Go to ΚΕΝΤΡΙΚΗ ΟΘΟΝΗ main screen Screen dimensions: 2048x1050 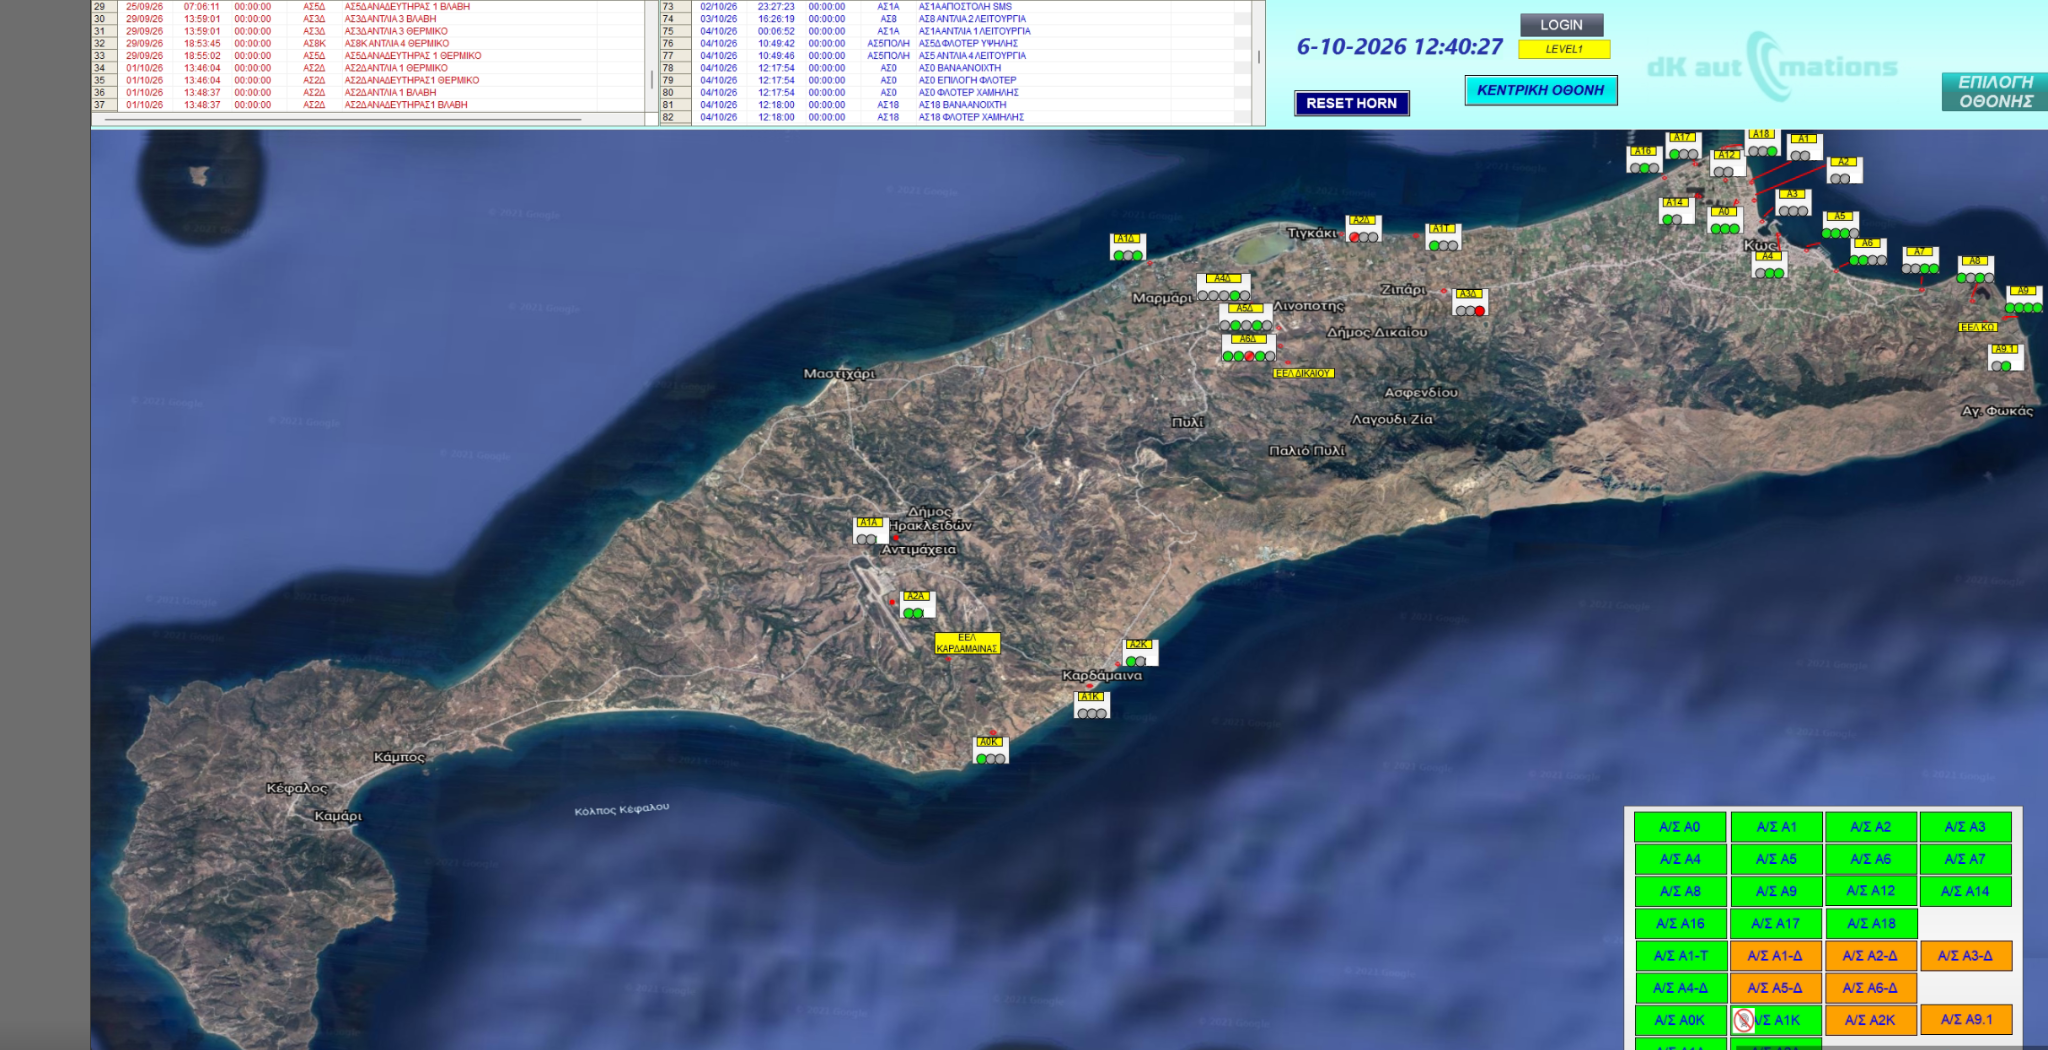pyautogui.click(x=1541, y=90)
